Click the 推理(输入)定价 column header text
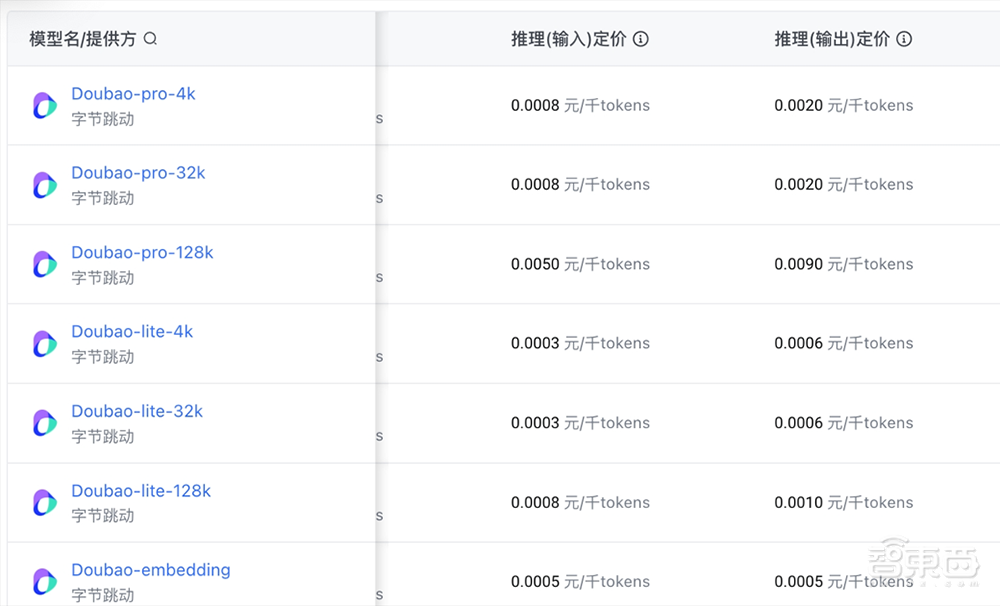The height and width of the screenshot is (606, 1000). pyautogui.click(x=568, y=39)
